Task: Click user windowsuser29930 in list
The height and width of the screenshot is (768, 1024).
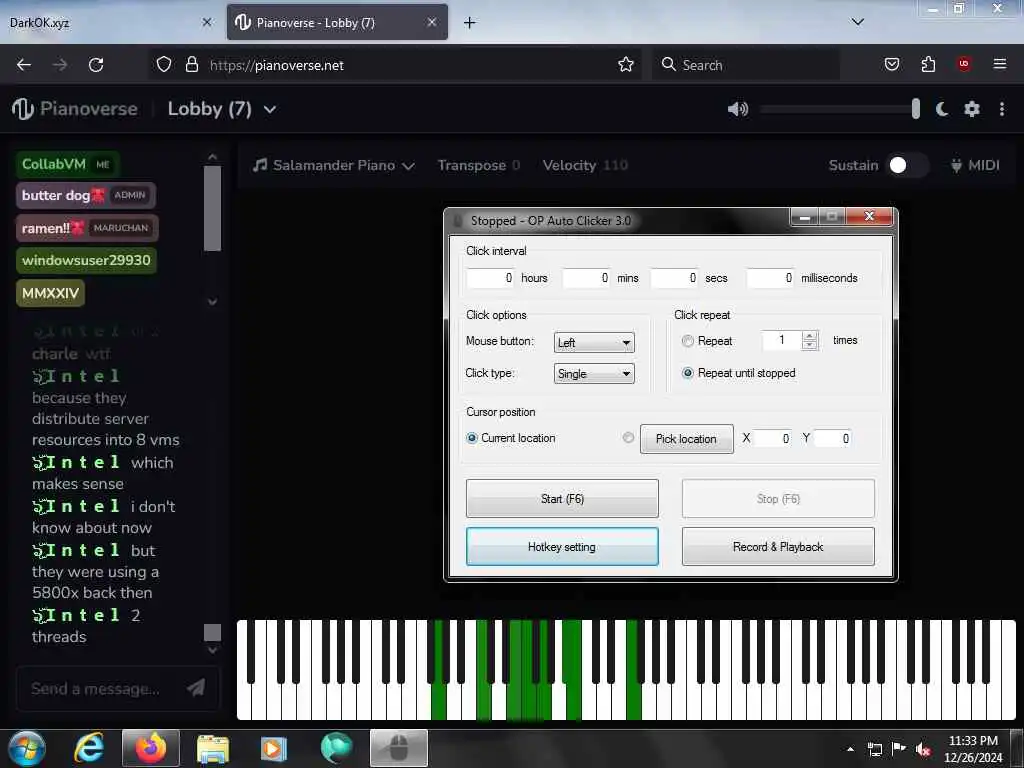Action: [86, 260]
